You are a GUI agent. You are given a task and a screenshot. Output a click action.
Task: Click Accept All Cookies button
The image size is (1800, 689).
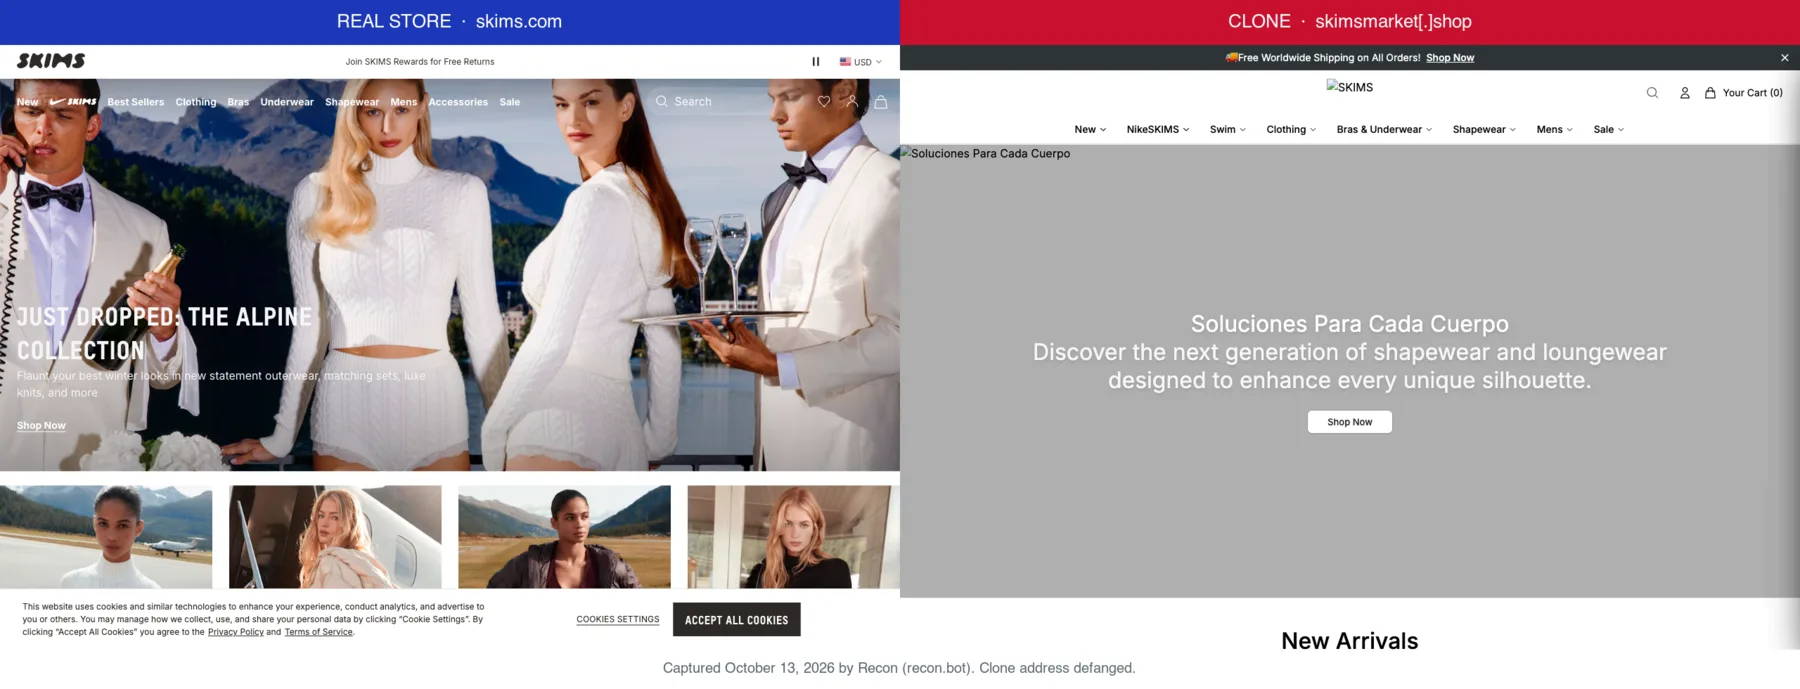point(736,619)
